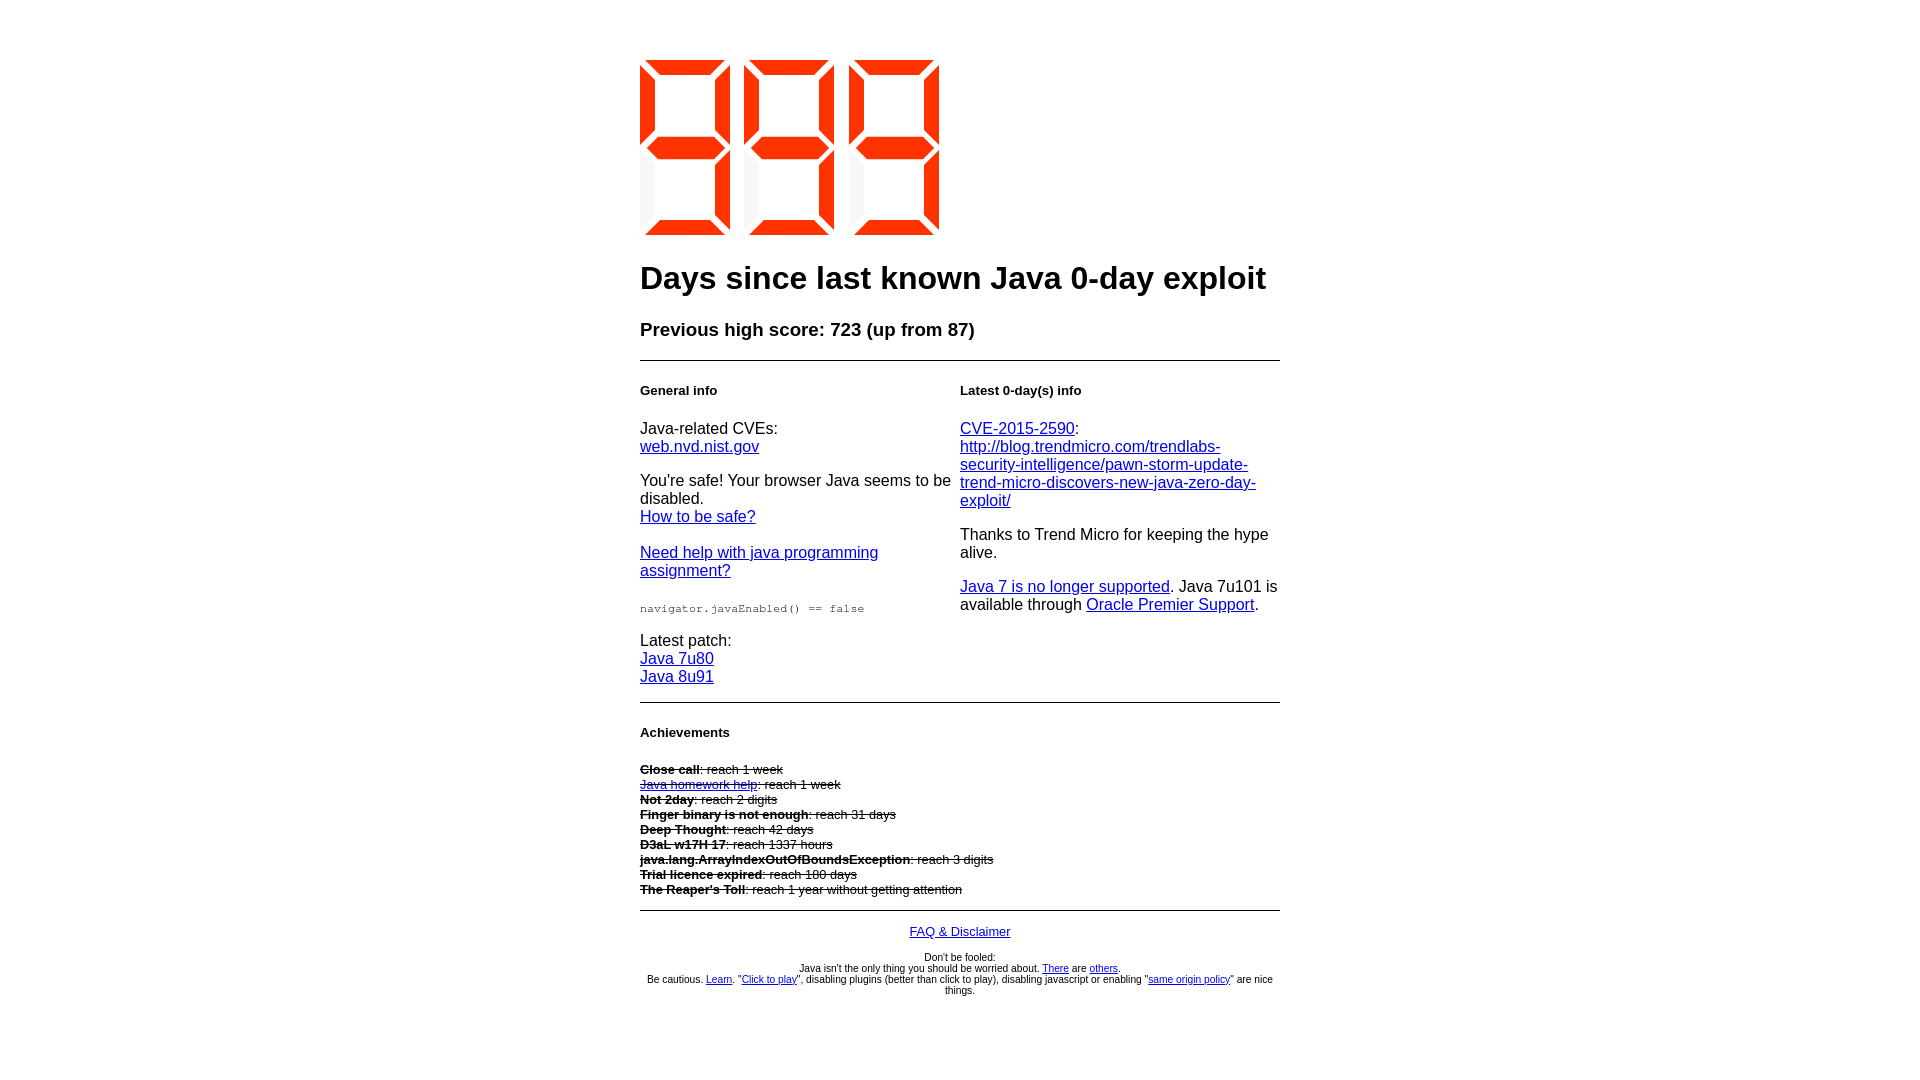Click the 'Learn' safety resource link
Screen dimensions: 1920x1080
coord(719,980)
